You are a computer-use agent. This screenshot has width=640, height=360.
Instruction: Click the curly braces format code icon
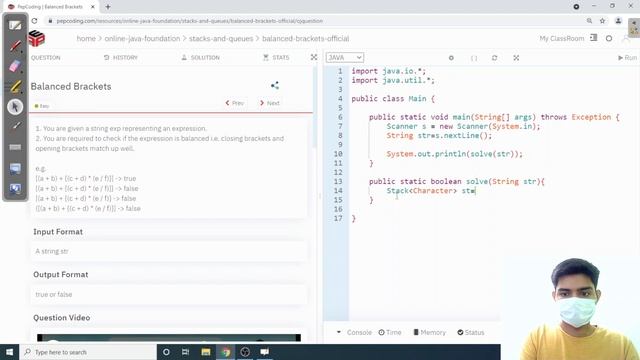[474, 58]
